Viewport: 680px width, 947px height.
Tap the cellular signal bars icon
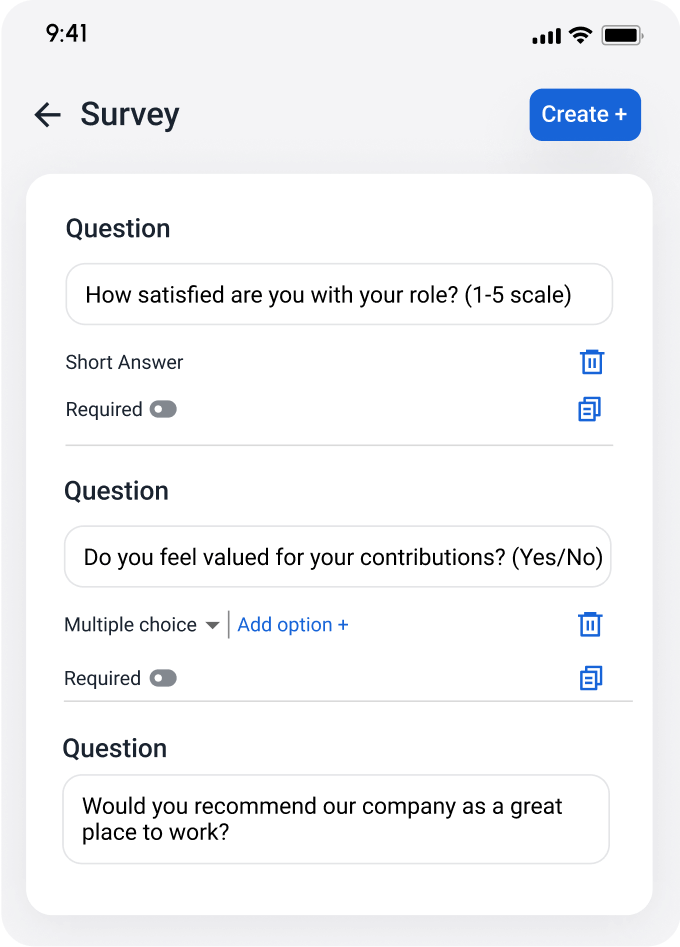point(547,37)
